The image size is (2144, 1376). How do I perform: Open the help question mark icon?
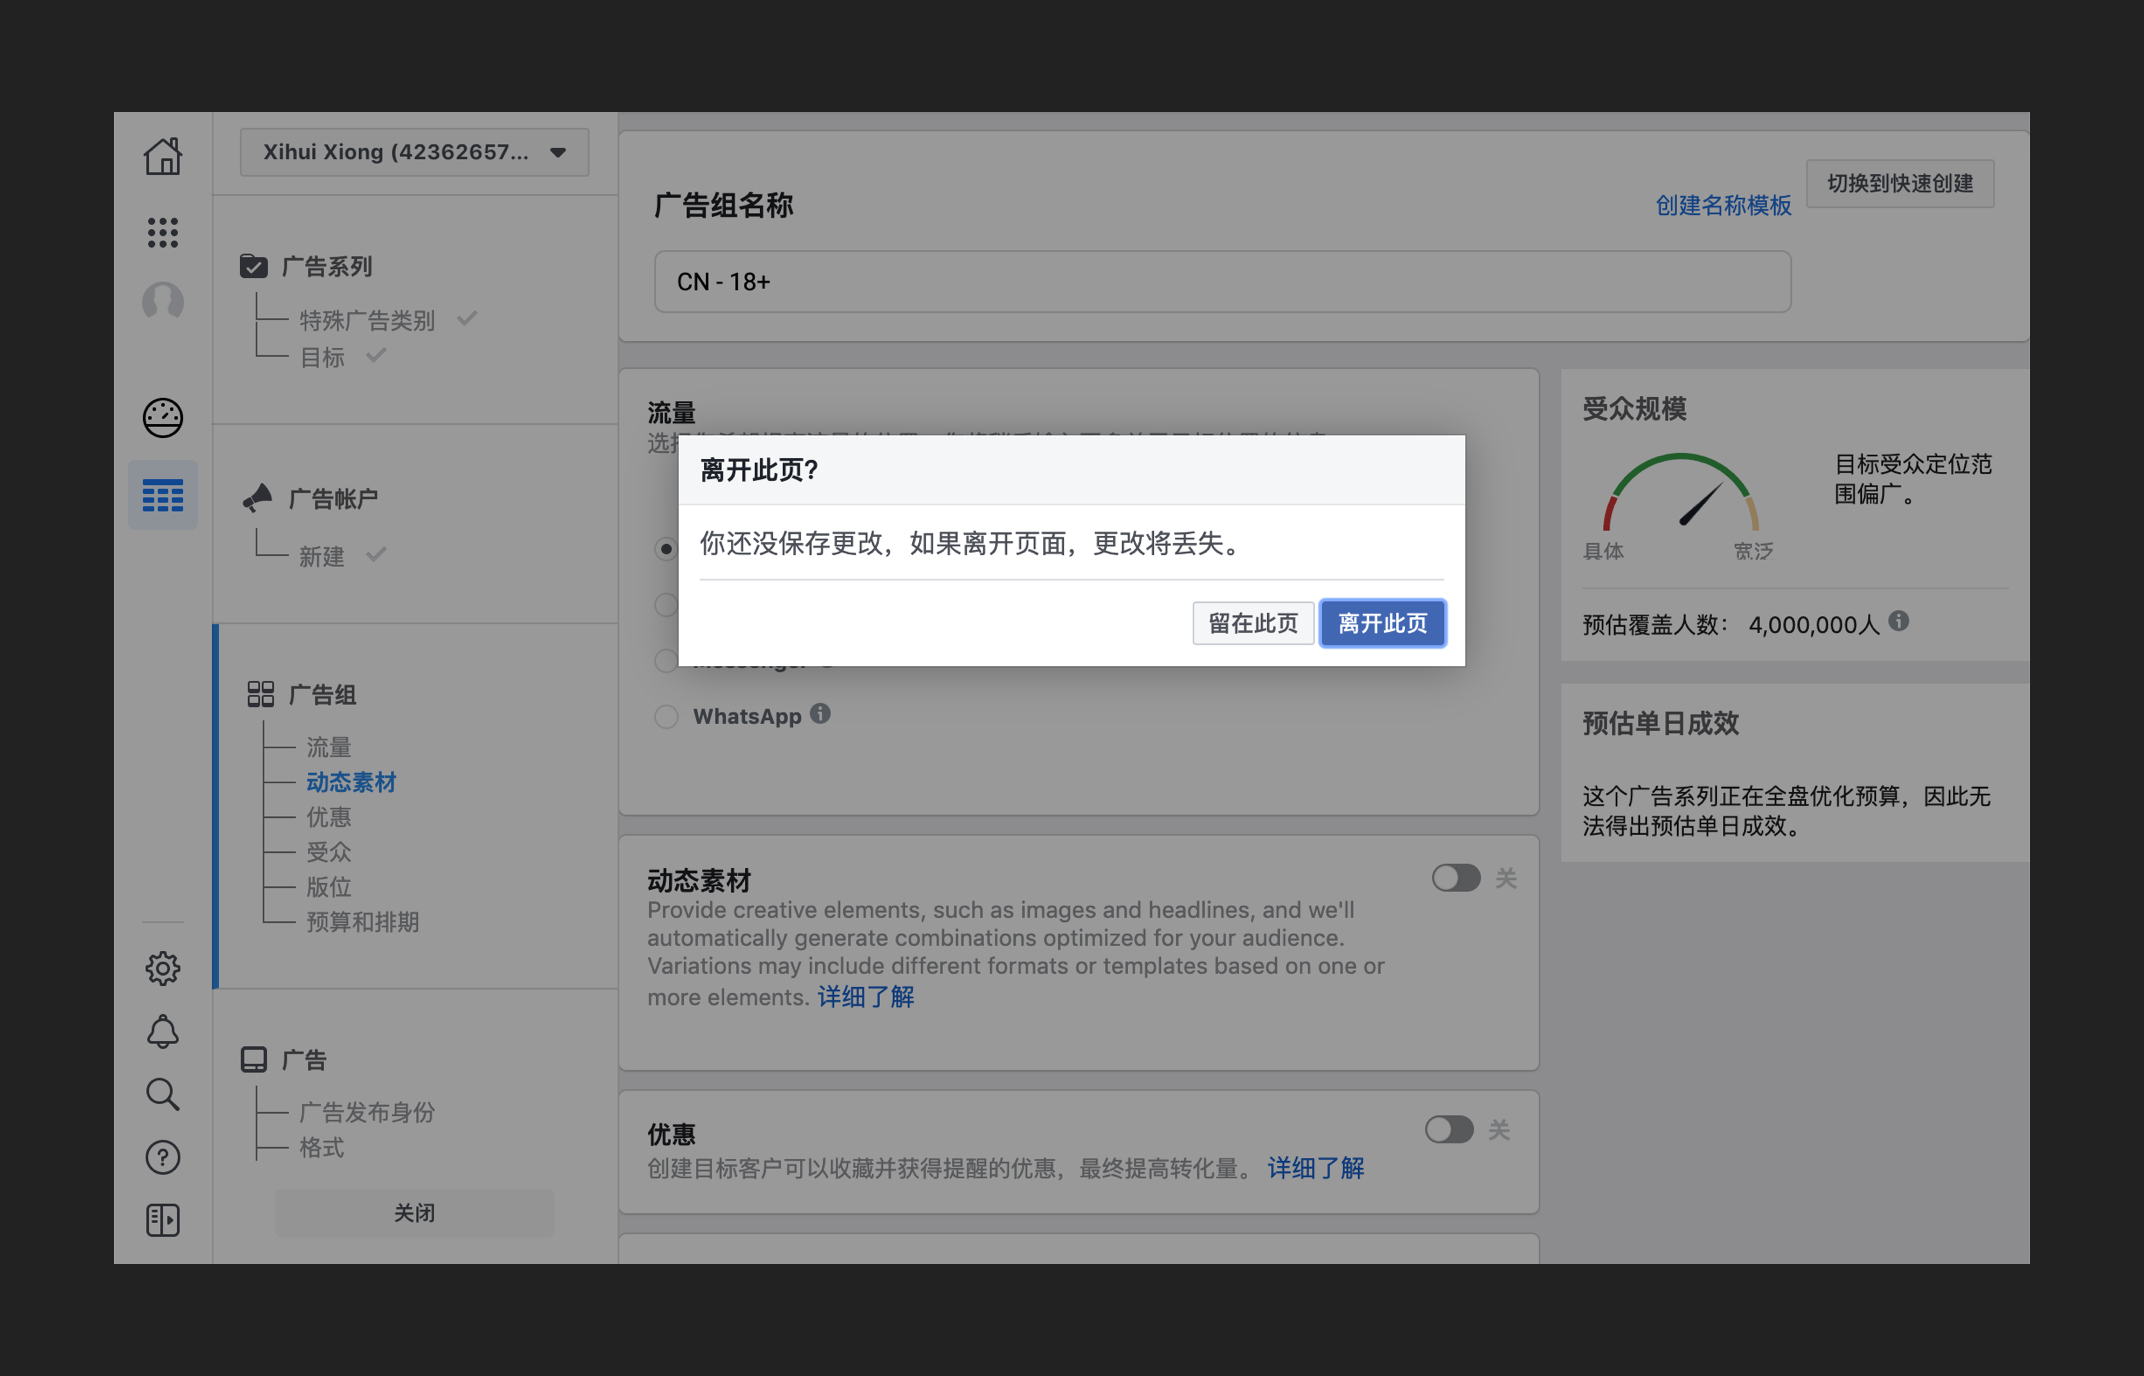163,1157
